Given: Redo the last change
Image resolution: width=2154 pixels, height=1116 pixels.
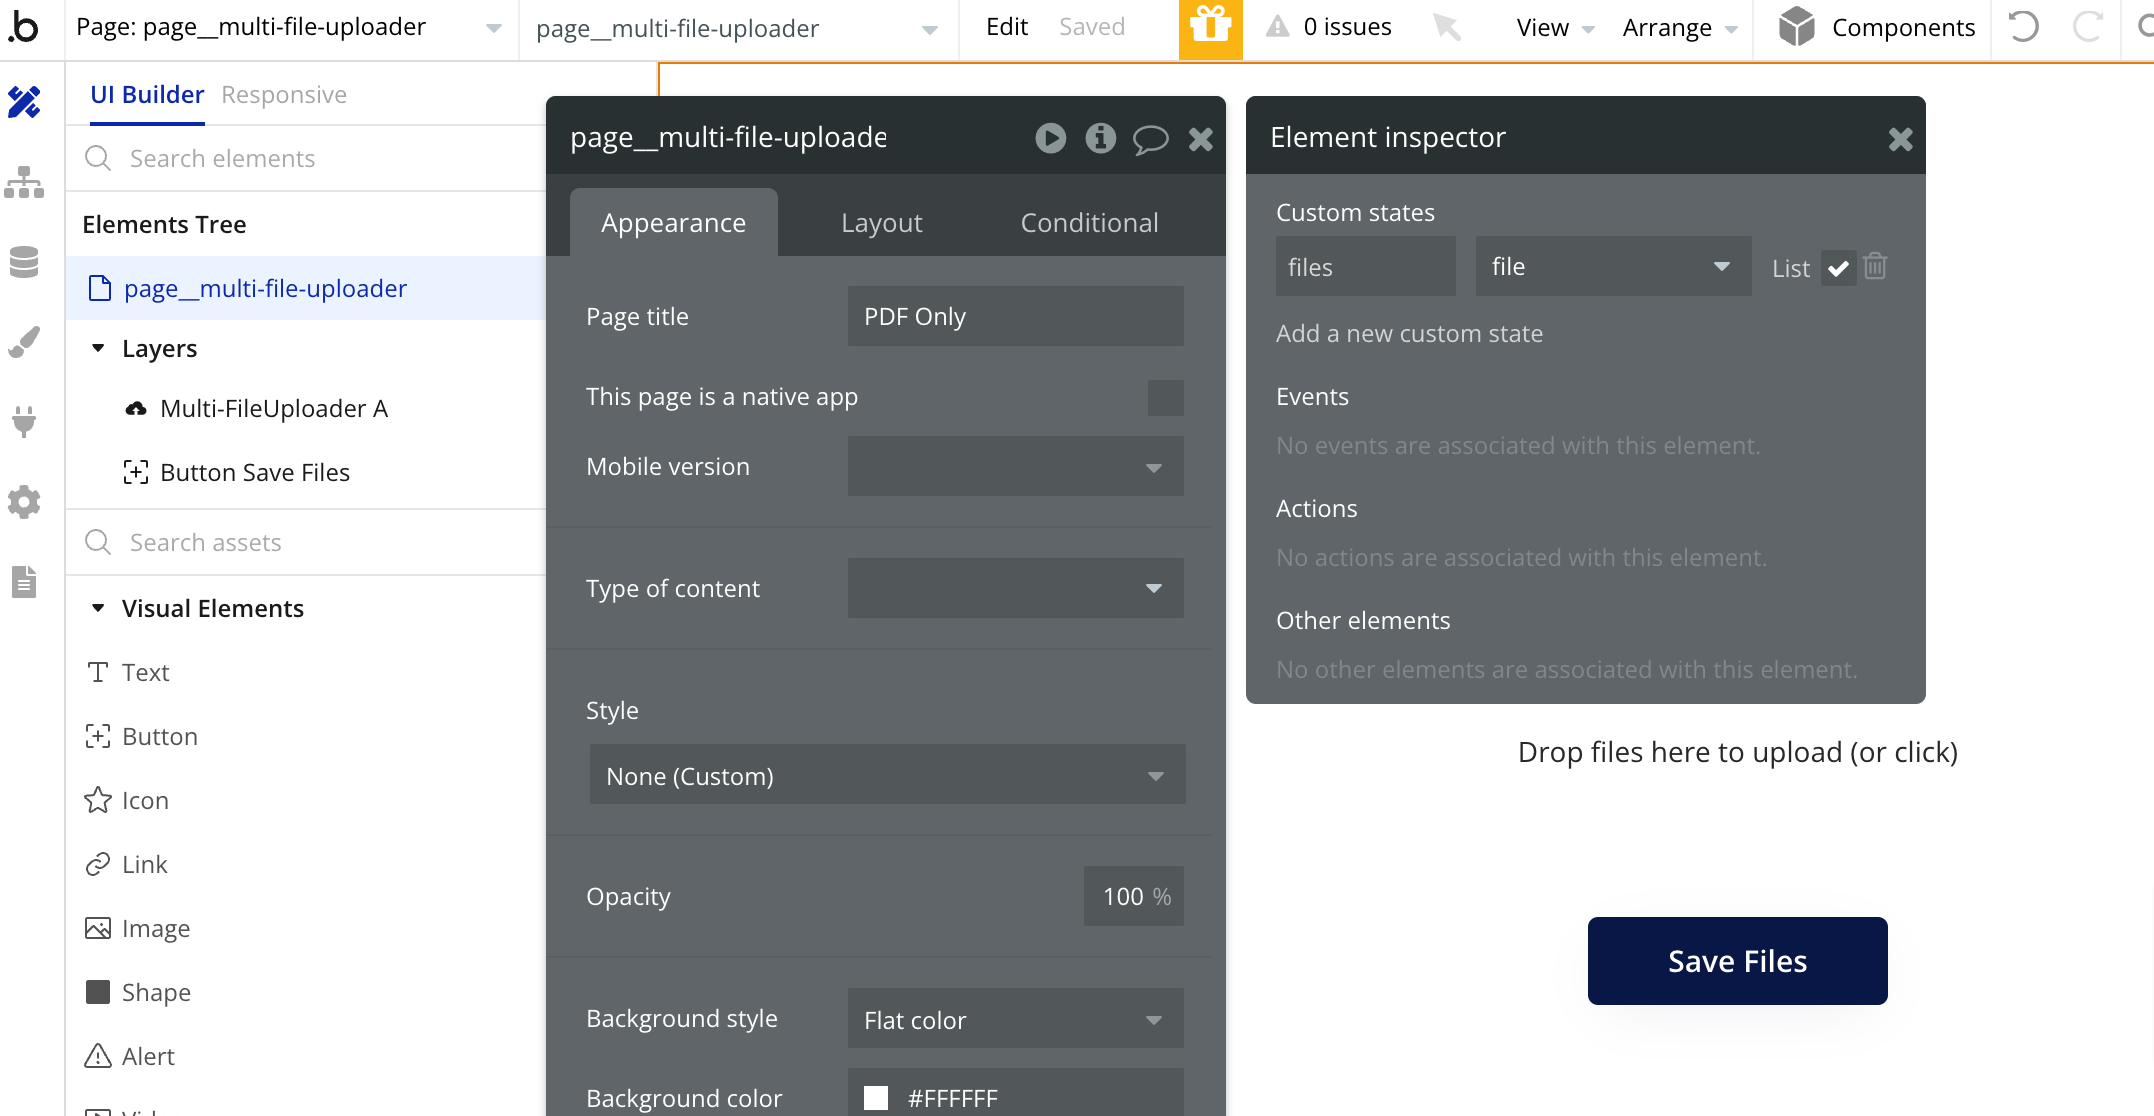Looking at the screenshot, I should [x=2088, y=27].
